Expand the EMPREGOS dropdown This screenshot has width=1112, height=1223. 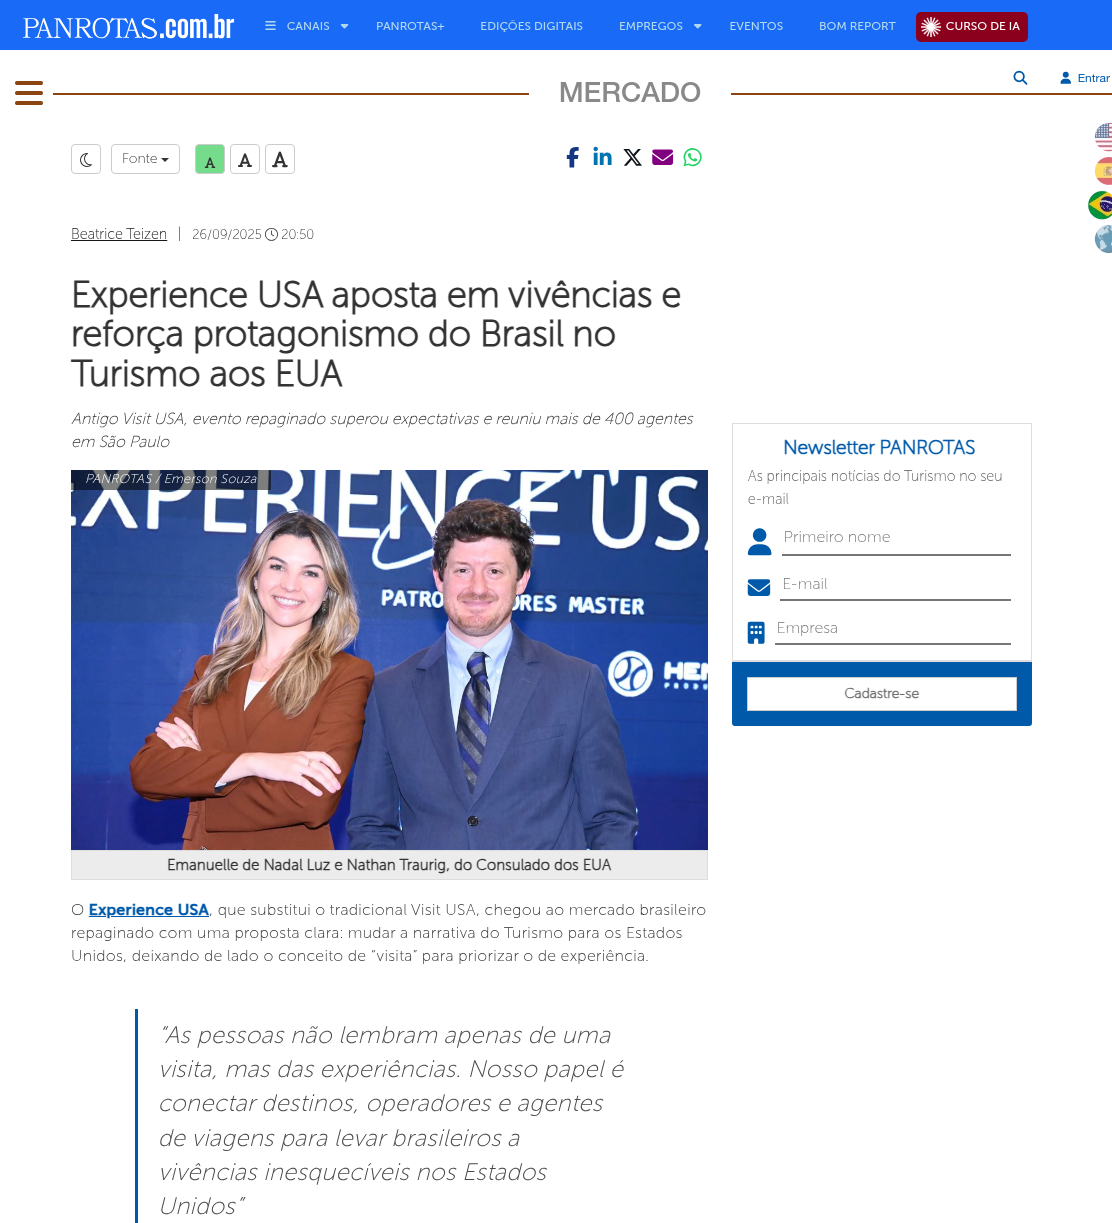(660, 26)
